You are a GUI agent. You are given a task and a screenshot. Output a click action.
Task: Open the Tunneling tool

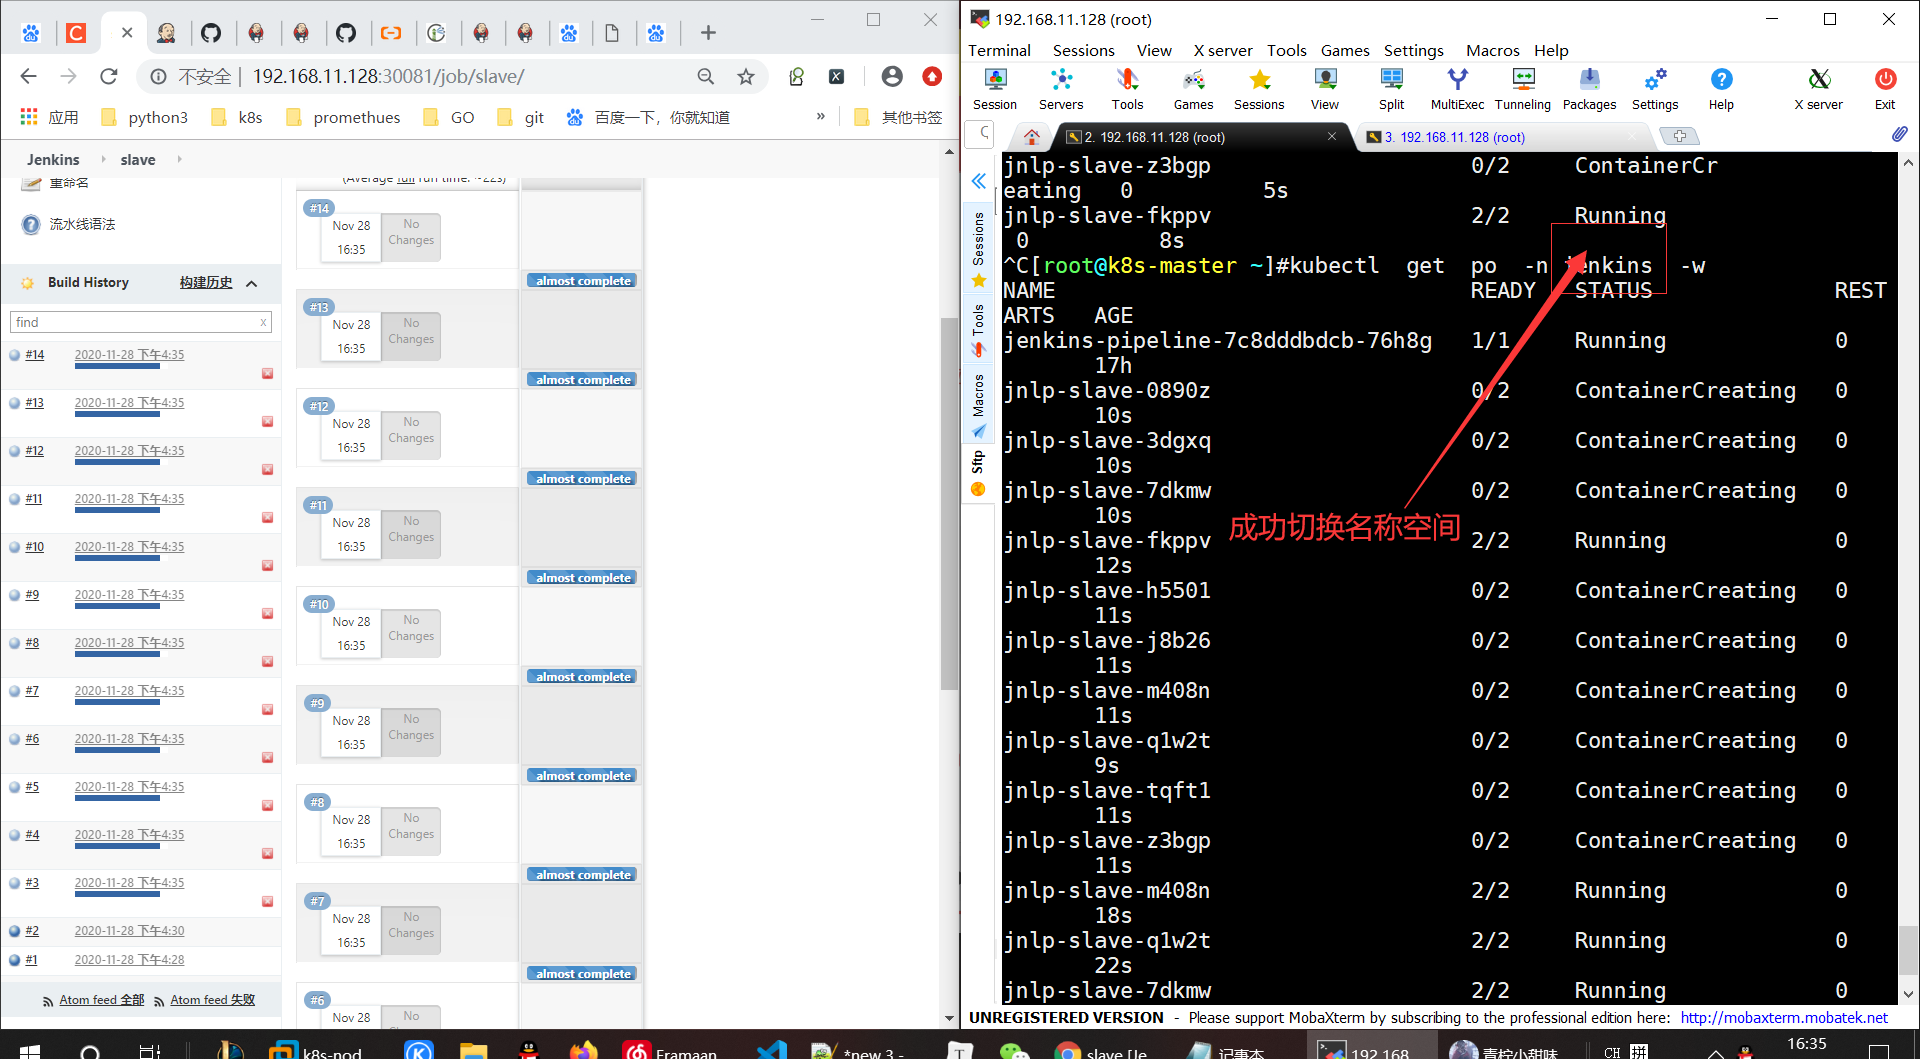point(1522,88)
